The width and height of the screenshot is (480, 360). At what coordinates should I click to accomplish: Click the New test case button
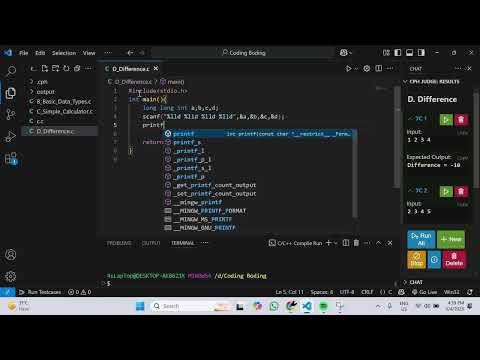click(451, 239)
